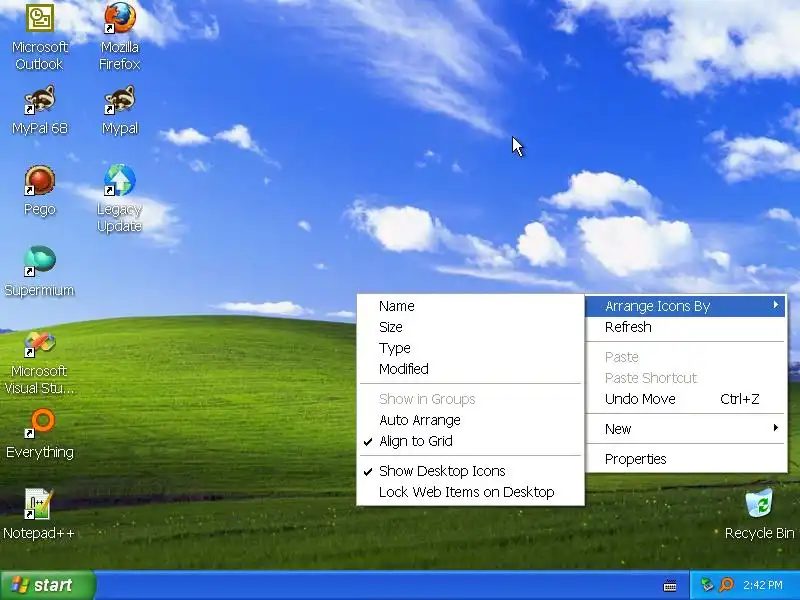The image size is (800, 600).
Task: Select the Microsoft Visual Studio shortcut
Action: 40,343
